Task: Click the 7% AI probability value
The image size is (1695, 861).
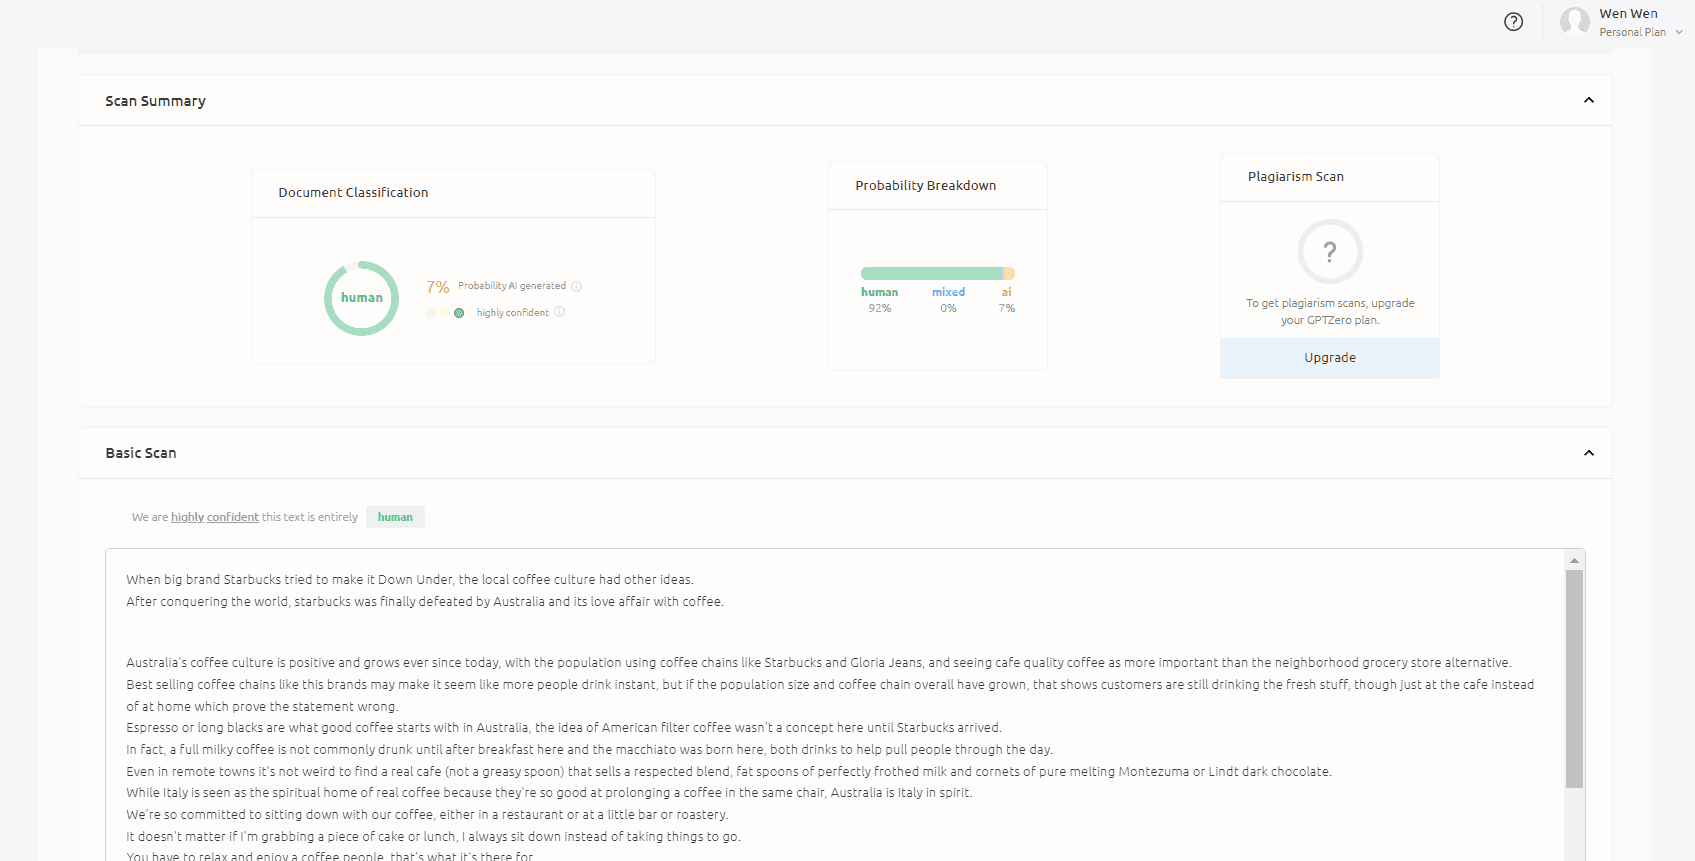Action: click(x=437, y=287)
